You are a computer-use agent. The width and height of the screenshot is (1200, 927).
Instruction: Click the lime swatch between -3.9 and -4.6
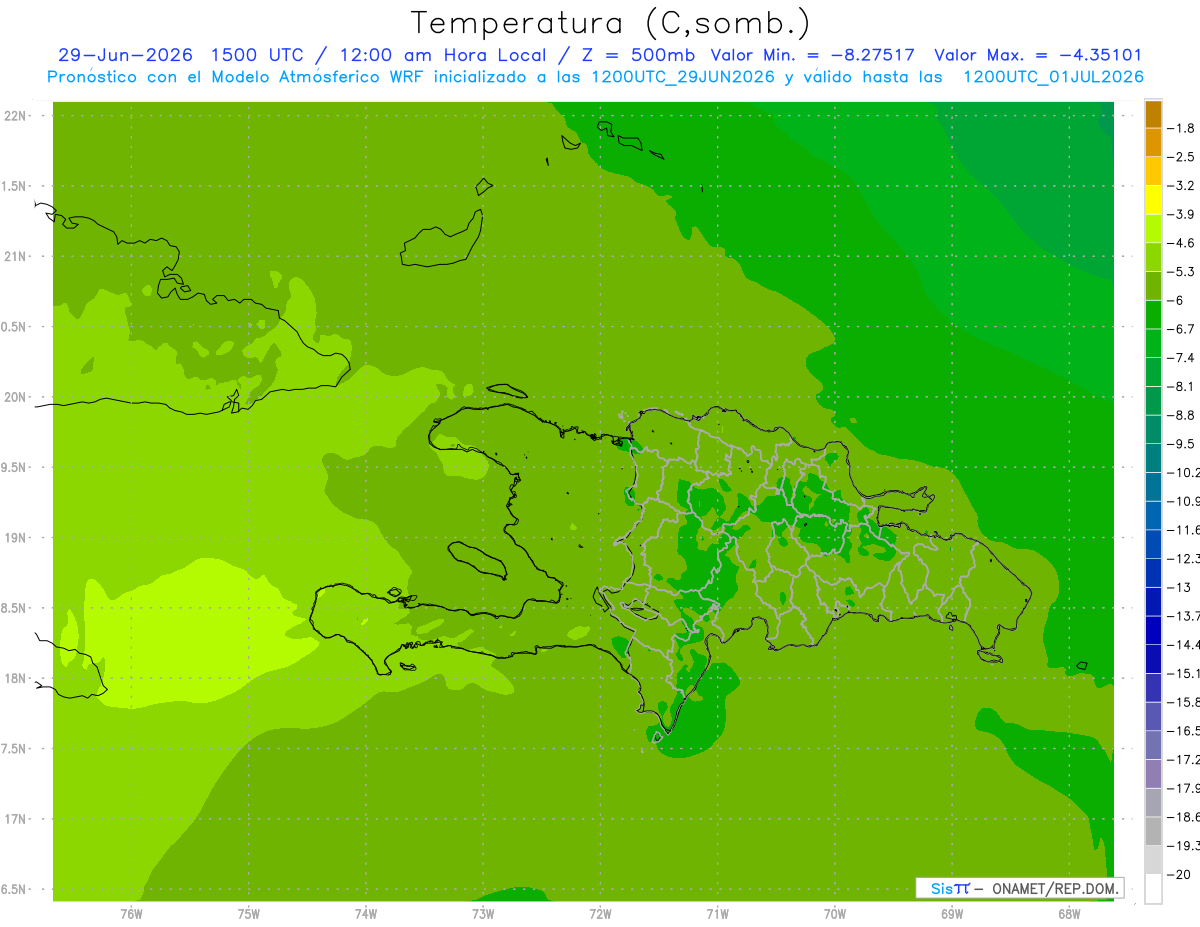coord(1153,228)
